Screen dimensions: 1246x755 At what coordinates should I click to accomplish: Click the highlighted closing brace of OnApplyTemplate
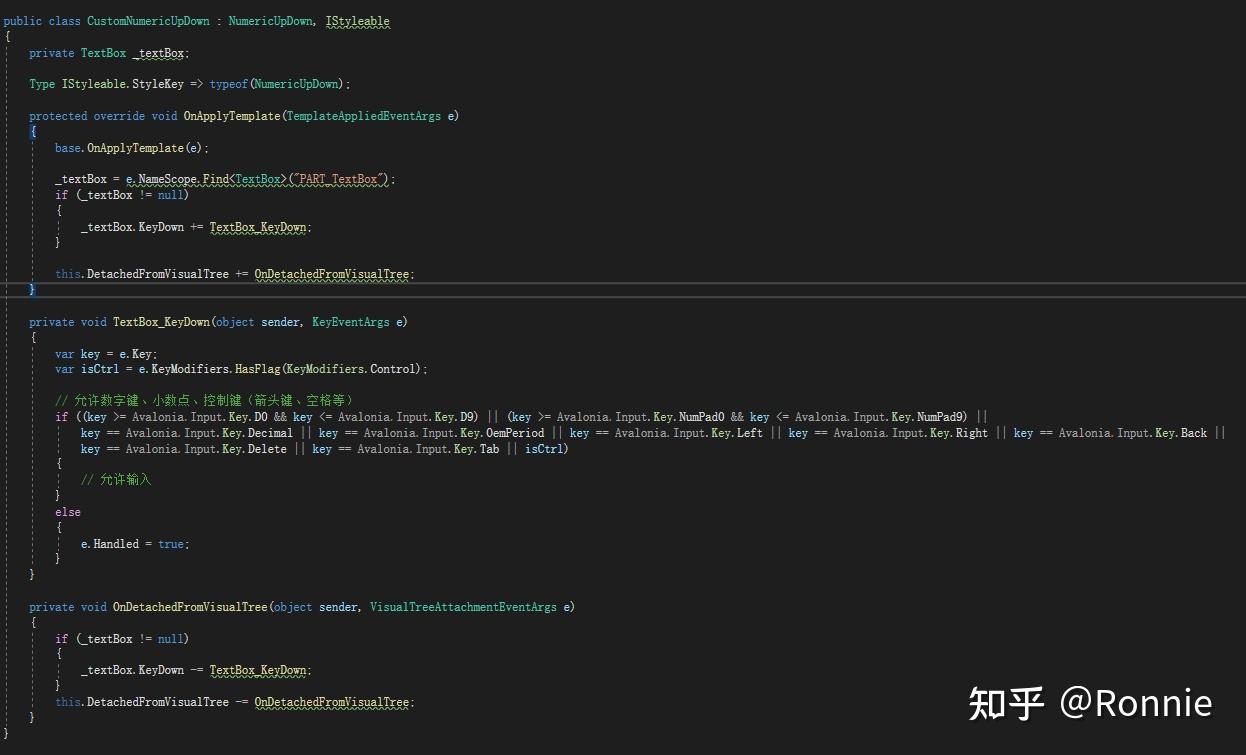(x=31, y=289)
